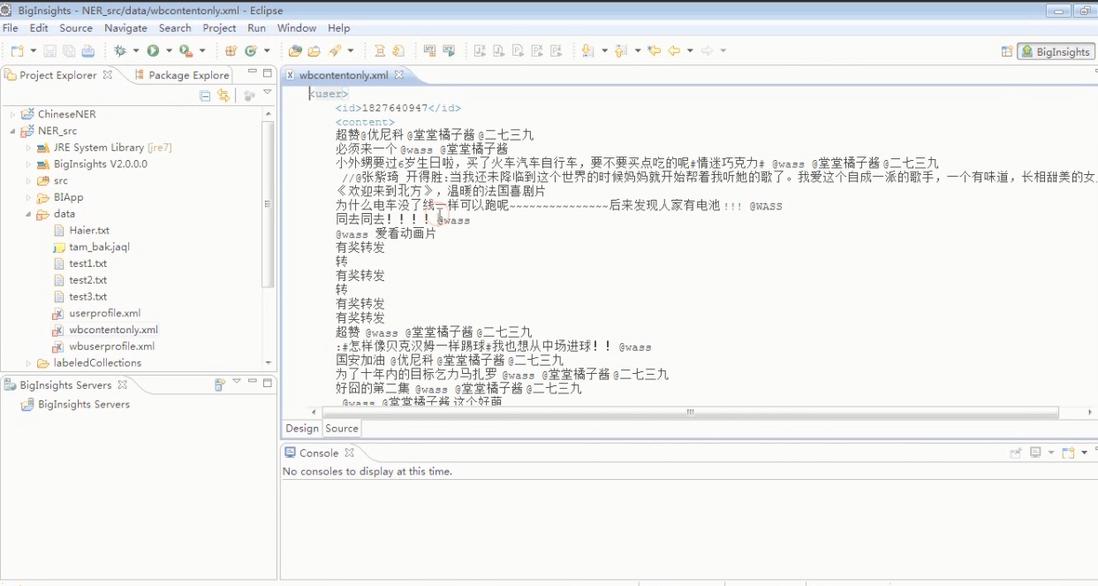This screenshot has width=1098, height=586.
Task: Switch to Package Explorer tab
Action: (x=182, y=75)
